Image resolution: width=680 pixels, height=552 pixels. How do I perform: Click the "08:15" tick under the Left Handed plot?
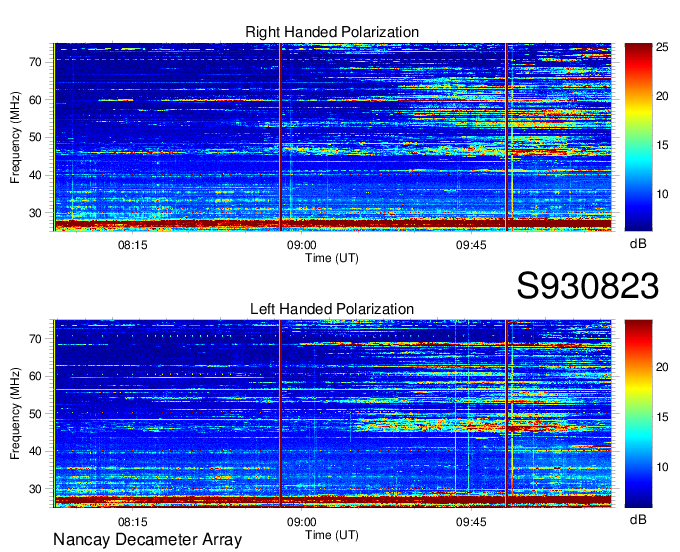[x=133, y=522]
